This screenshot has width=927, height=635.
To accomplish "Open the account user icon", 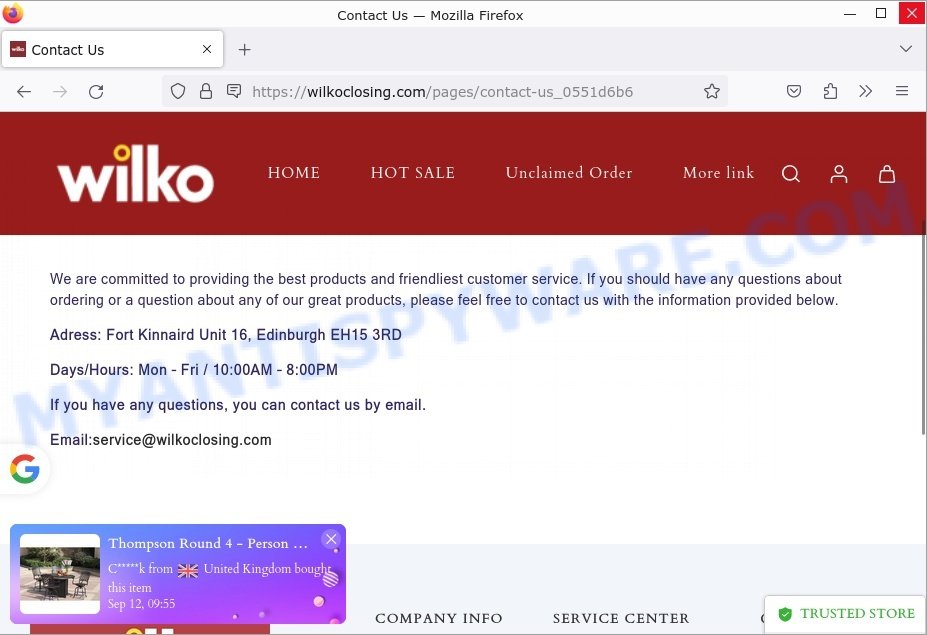I will pos(838,174).
